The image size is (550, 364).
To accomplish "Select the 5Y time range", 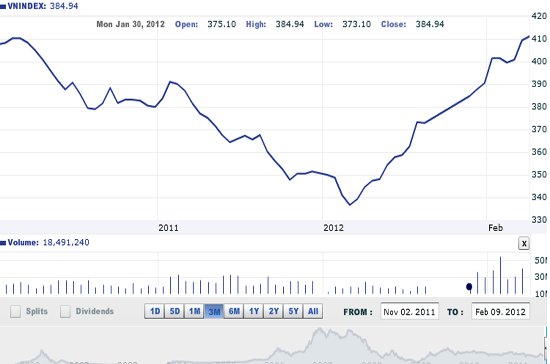I will (x=293, y=311).
